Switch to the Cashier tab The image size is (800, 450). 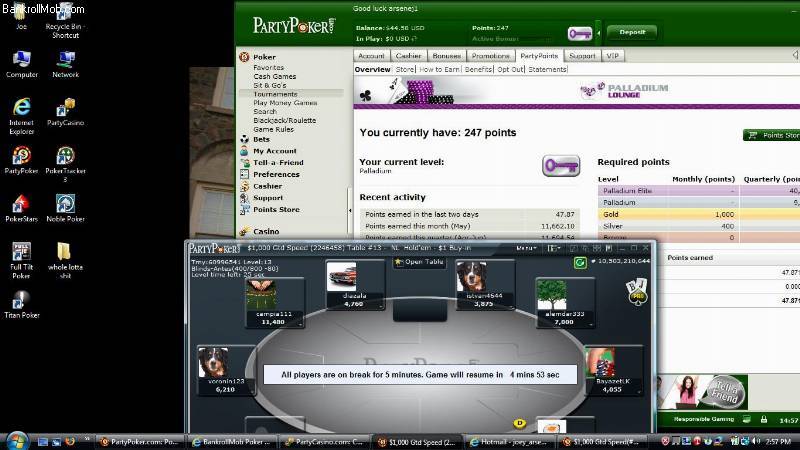click(x=408, y=56)
